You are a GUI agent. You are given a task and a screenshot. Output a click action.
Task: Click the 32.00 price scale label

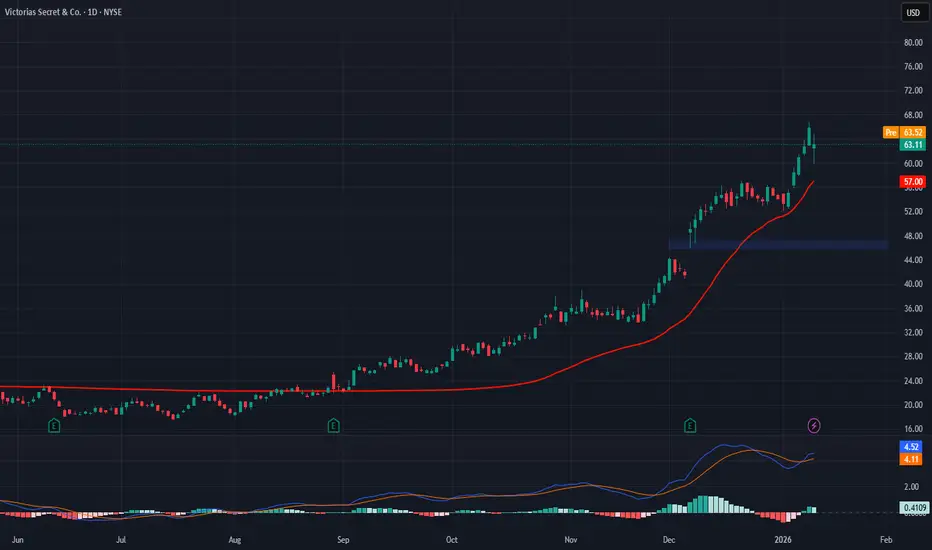click(913, 332)
